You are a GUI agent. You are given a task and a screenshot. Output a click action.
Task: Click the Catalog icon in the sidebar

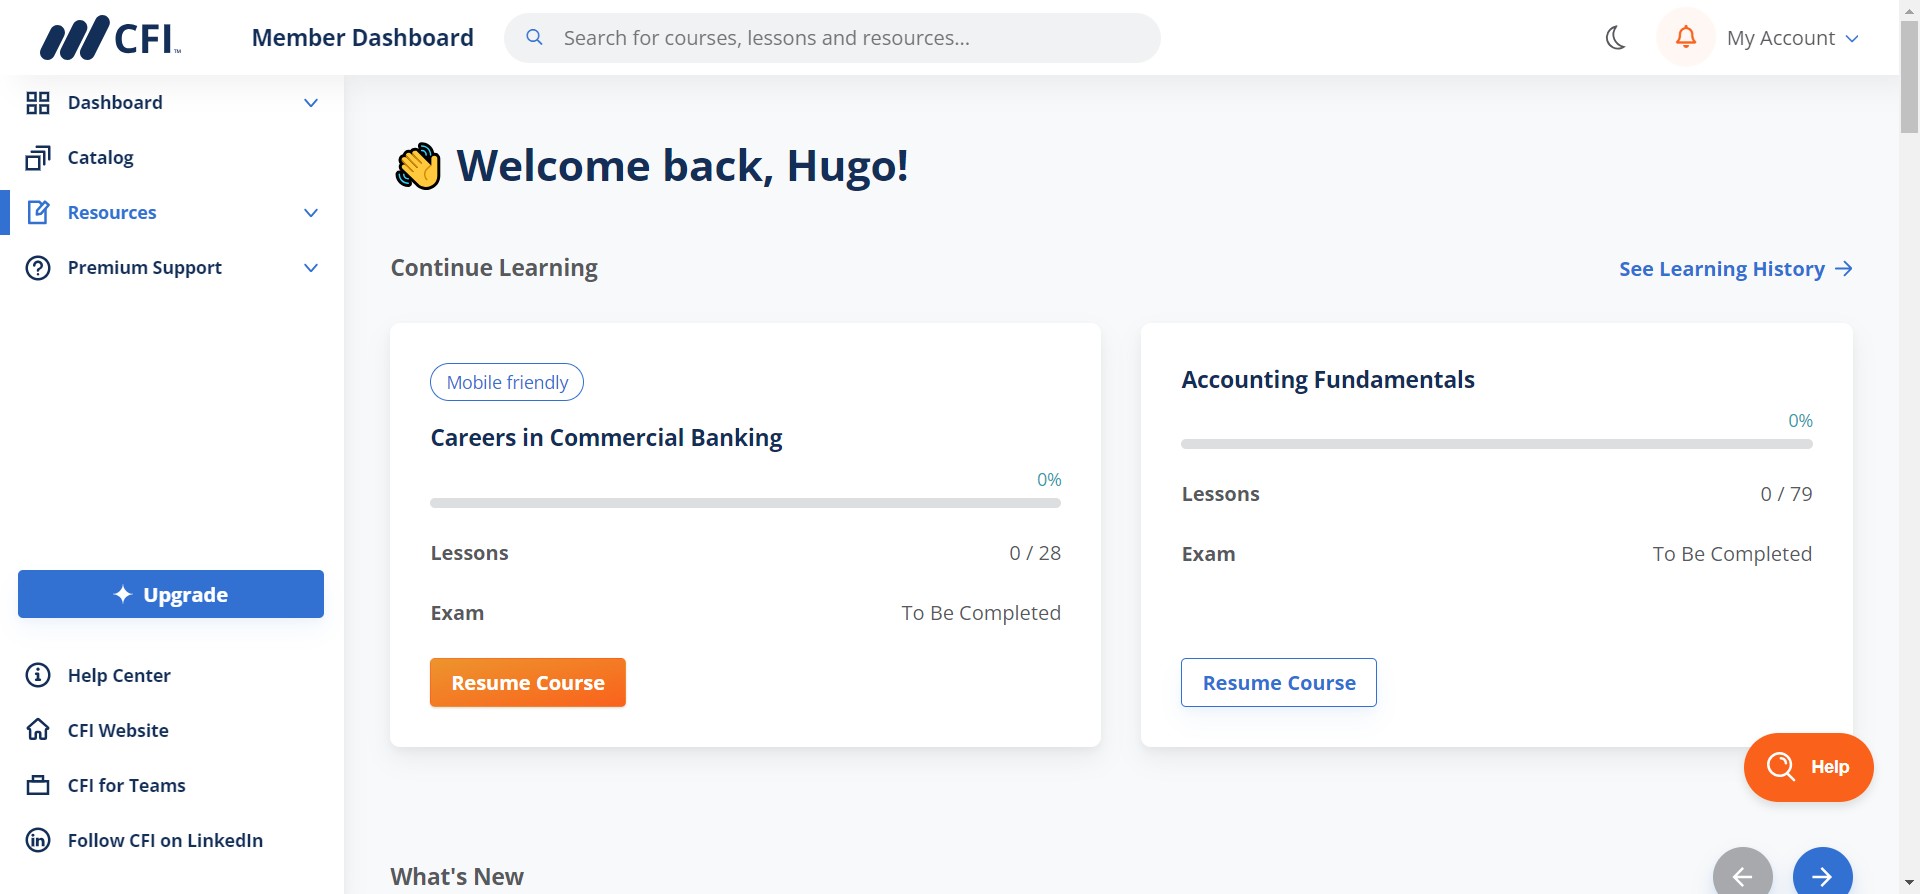38,158
